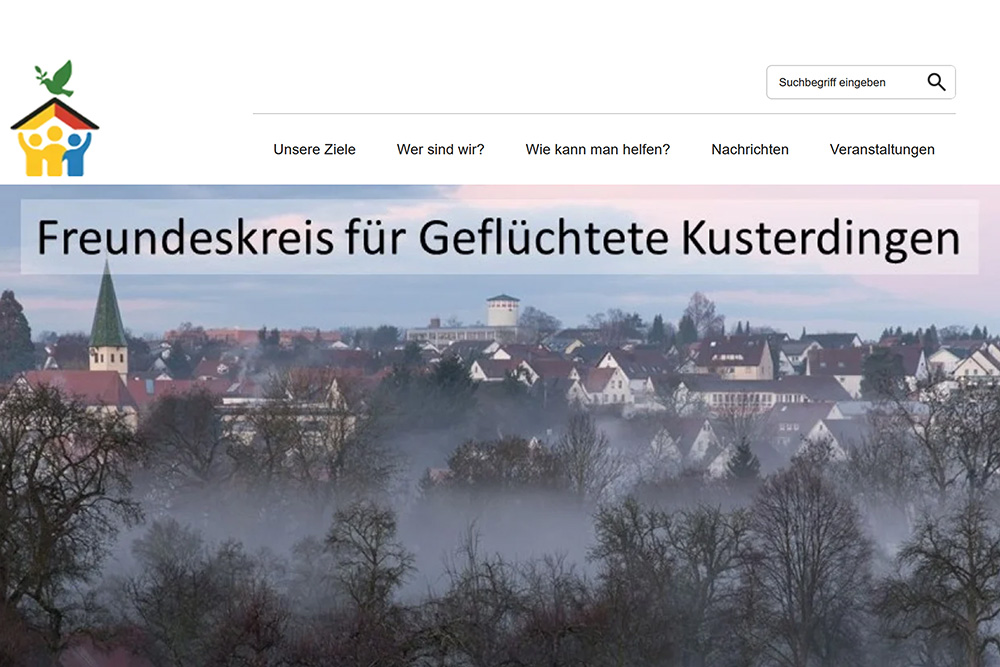Open the 'Nachrichten' section
This screenshot has width=1000, height=667.
[x=750, y=149]
